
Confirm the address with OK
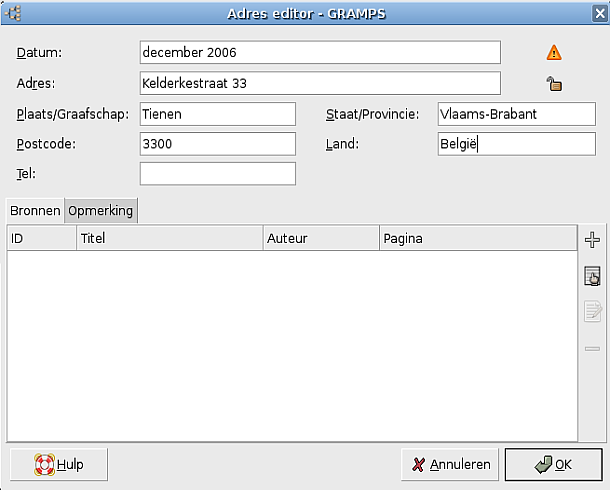(x=553, y=465)
